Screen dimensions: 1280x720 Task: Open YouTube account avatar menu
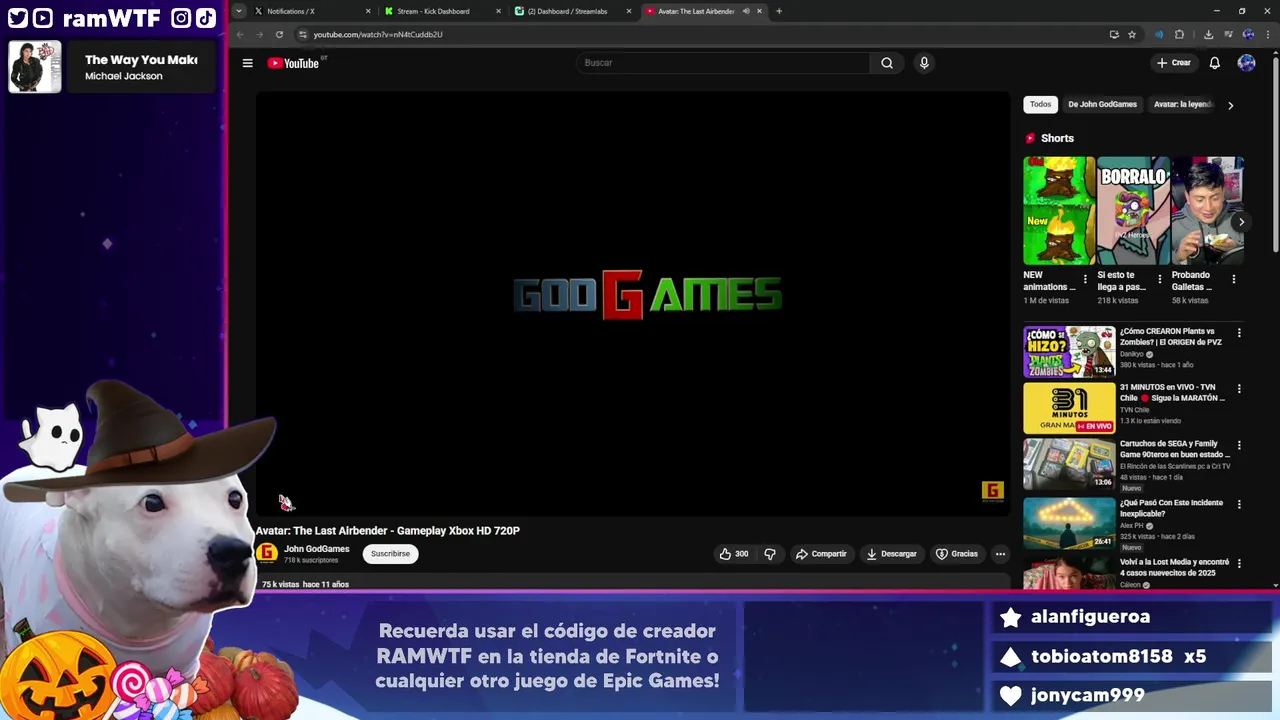(x=1246, y=63)
